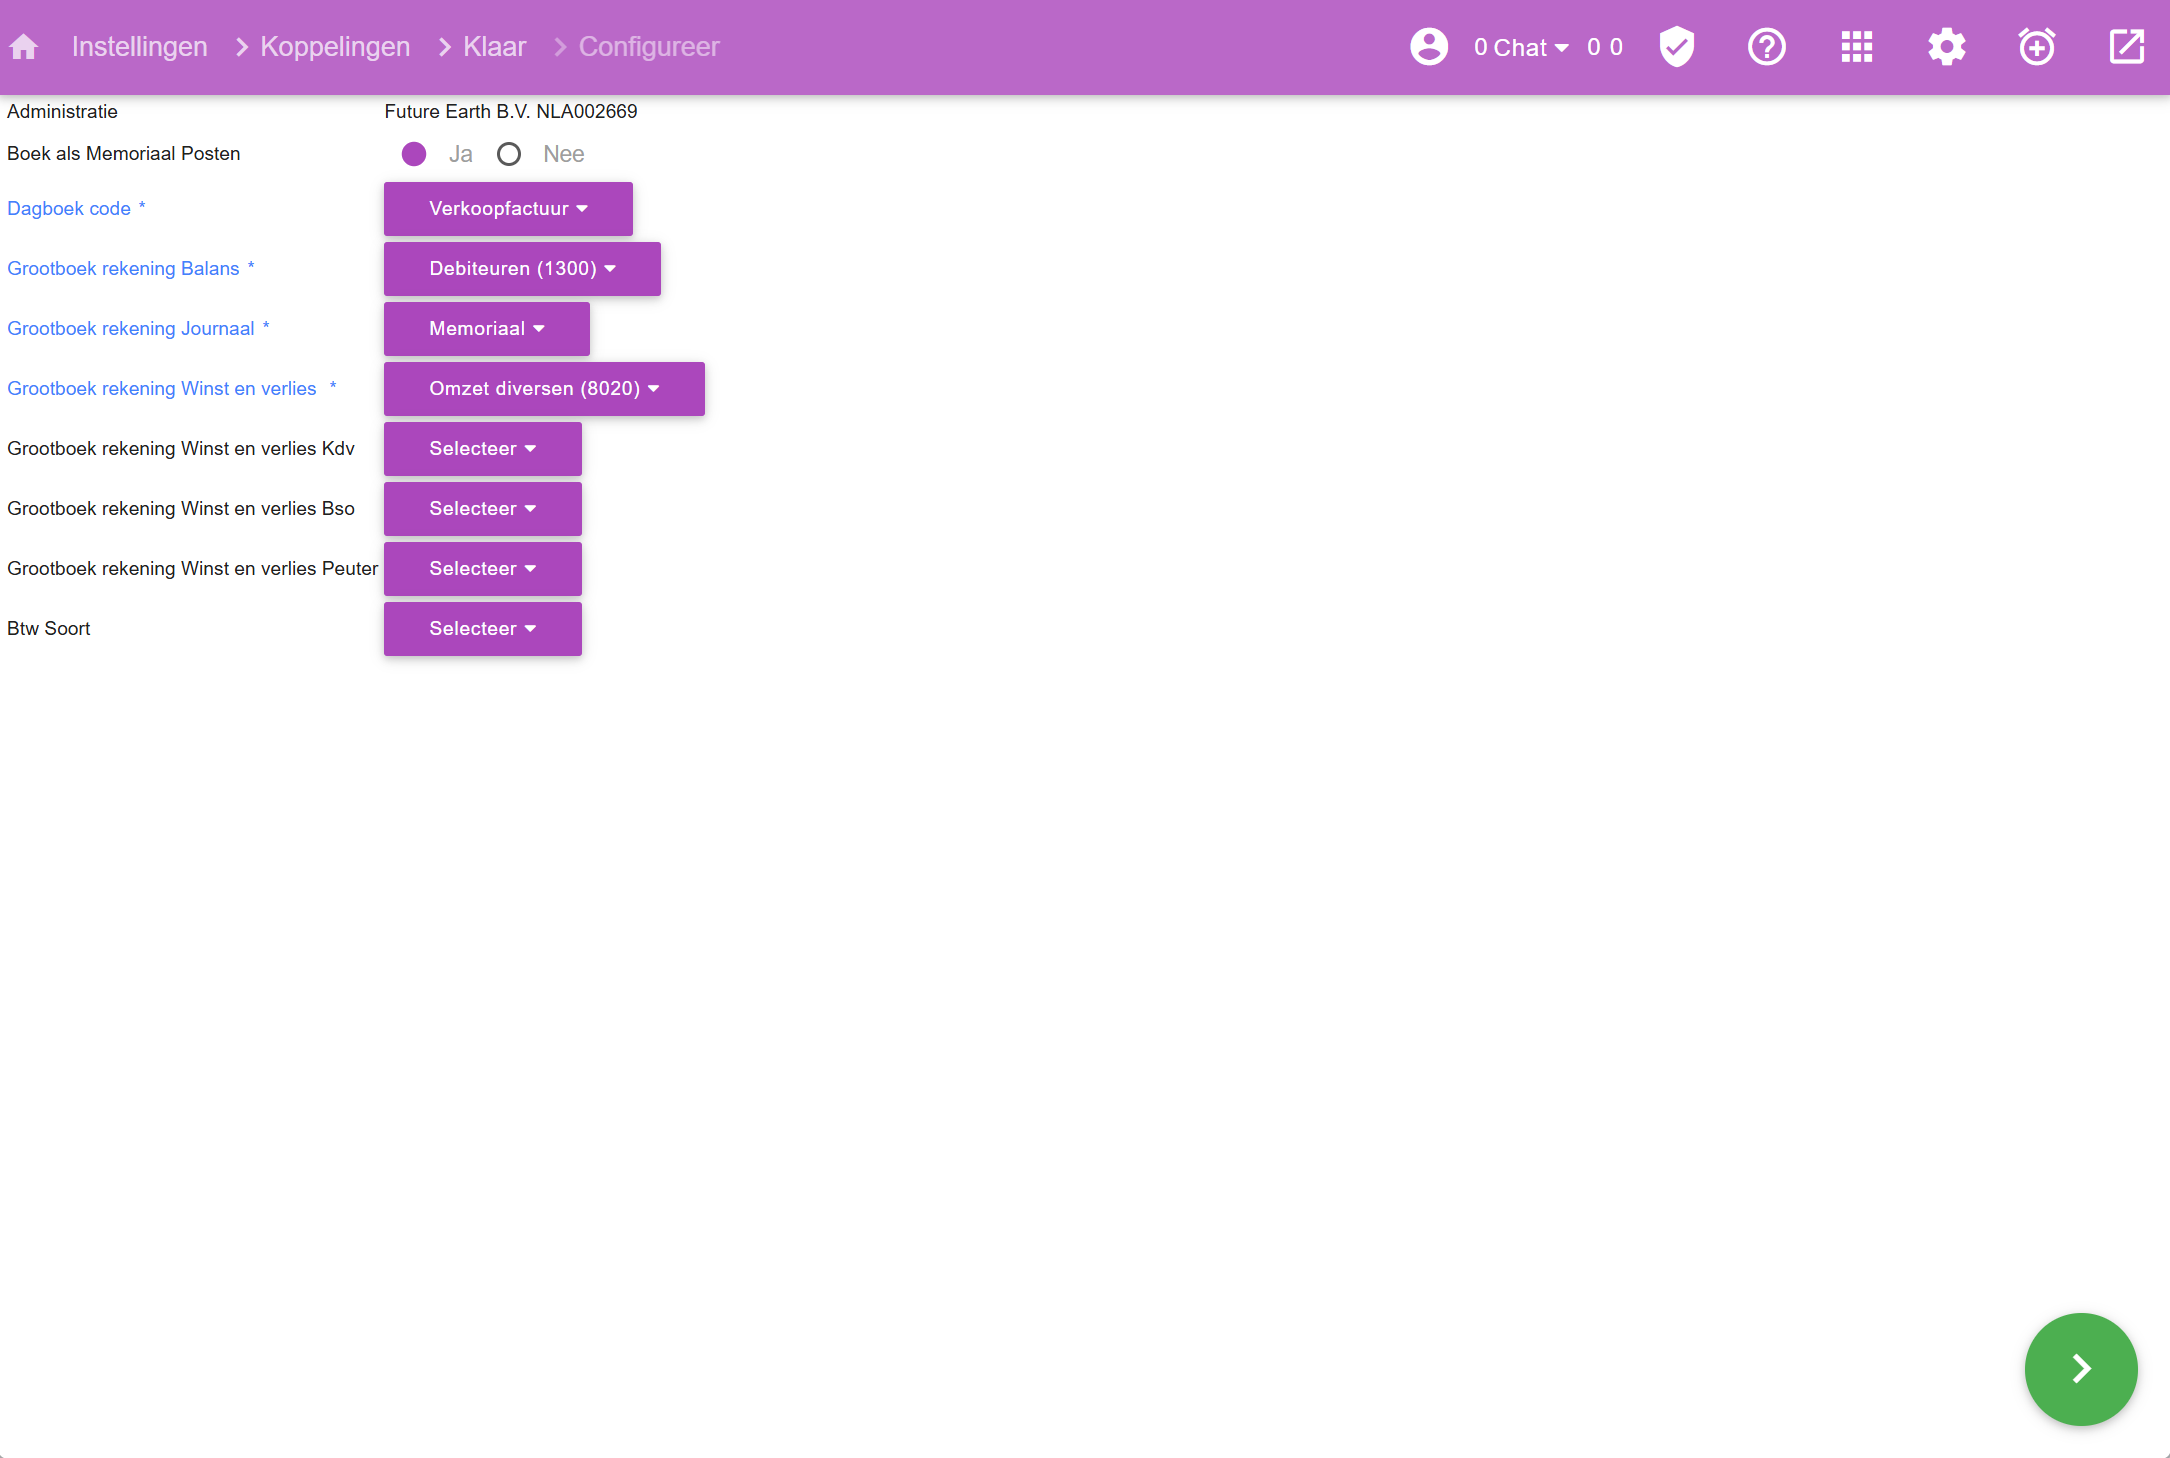
Task: Open the Omzet diversen (8020) dropdown
Action: click(544, 389)
